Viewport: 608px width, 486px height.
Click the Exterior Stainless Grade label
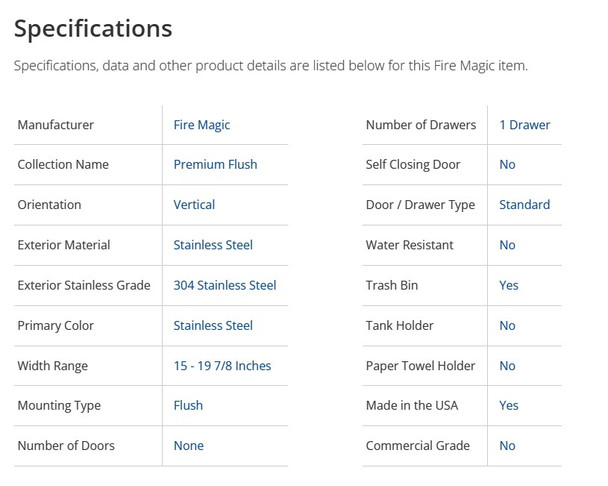click(x=84, y=285)
